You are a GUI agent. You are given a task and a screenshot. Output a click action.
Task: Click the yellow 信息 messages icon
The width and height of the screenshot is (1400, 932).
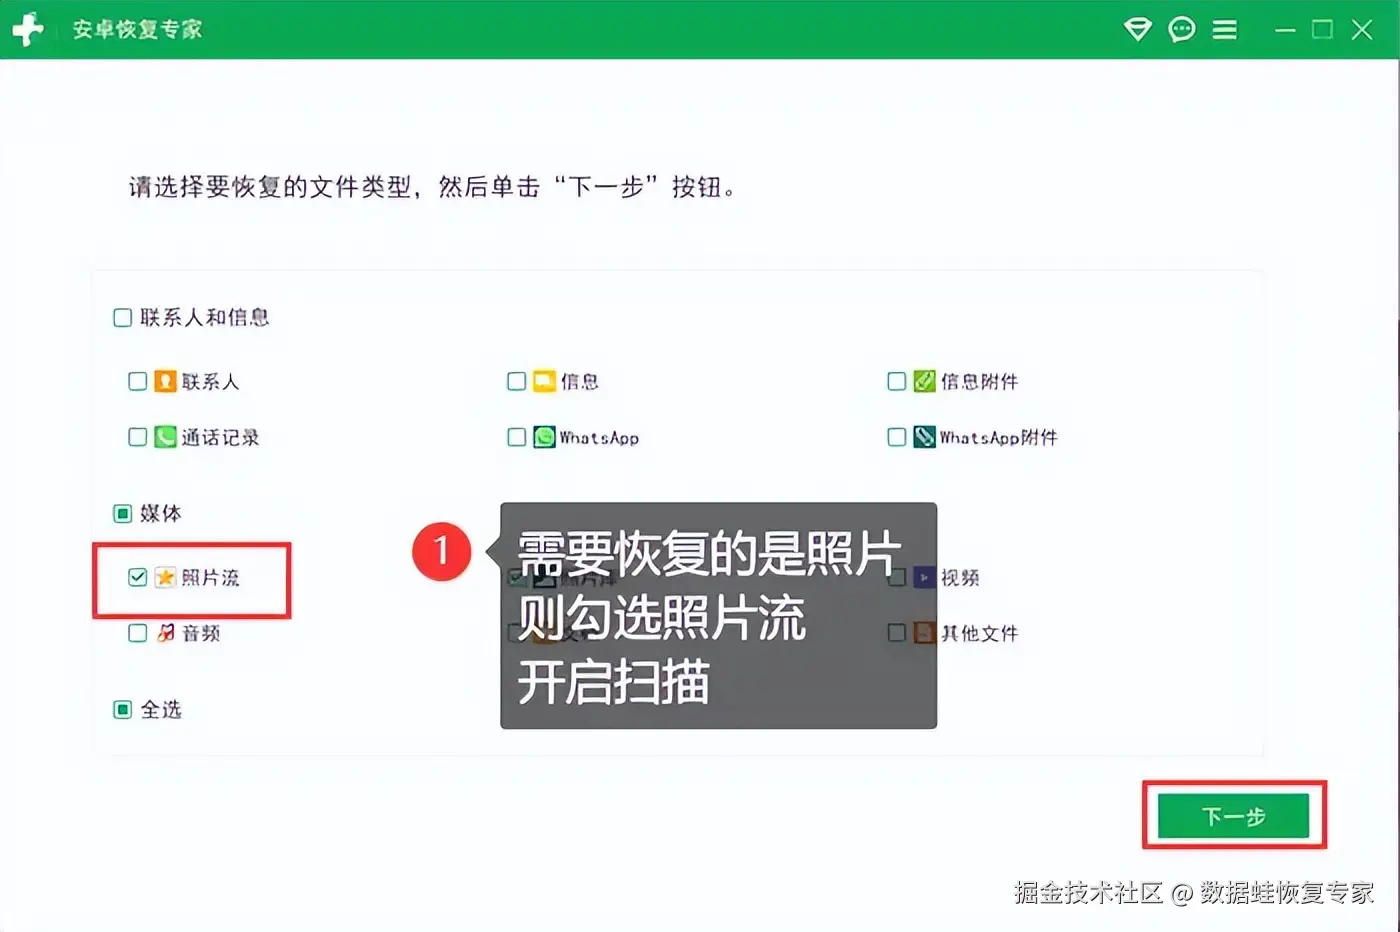pyautogui.click(x=544, y=381)
